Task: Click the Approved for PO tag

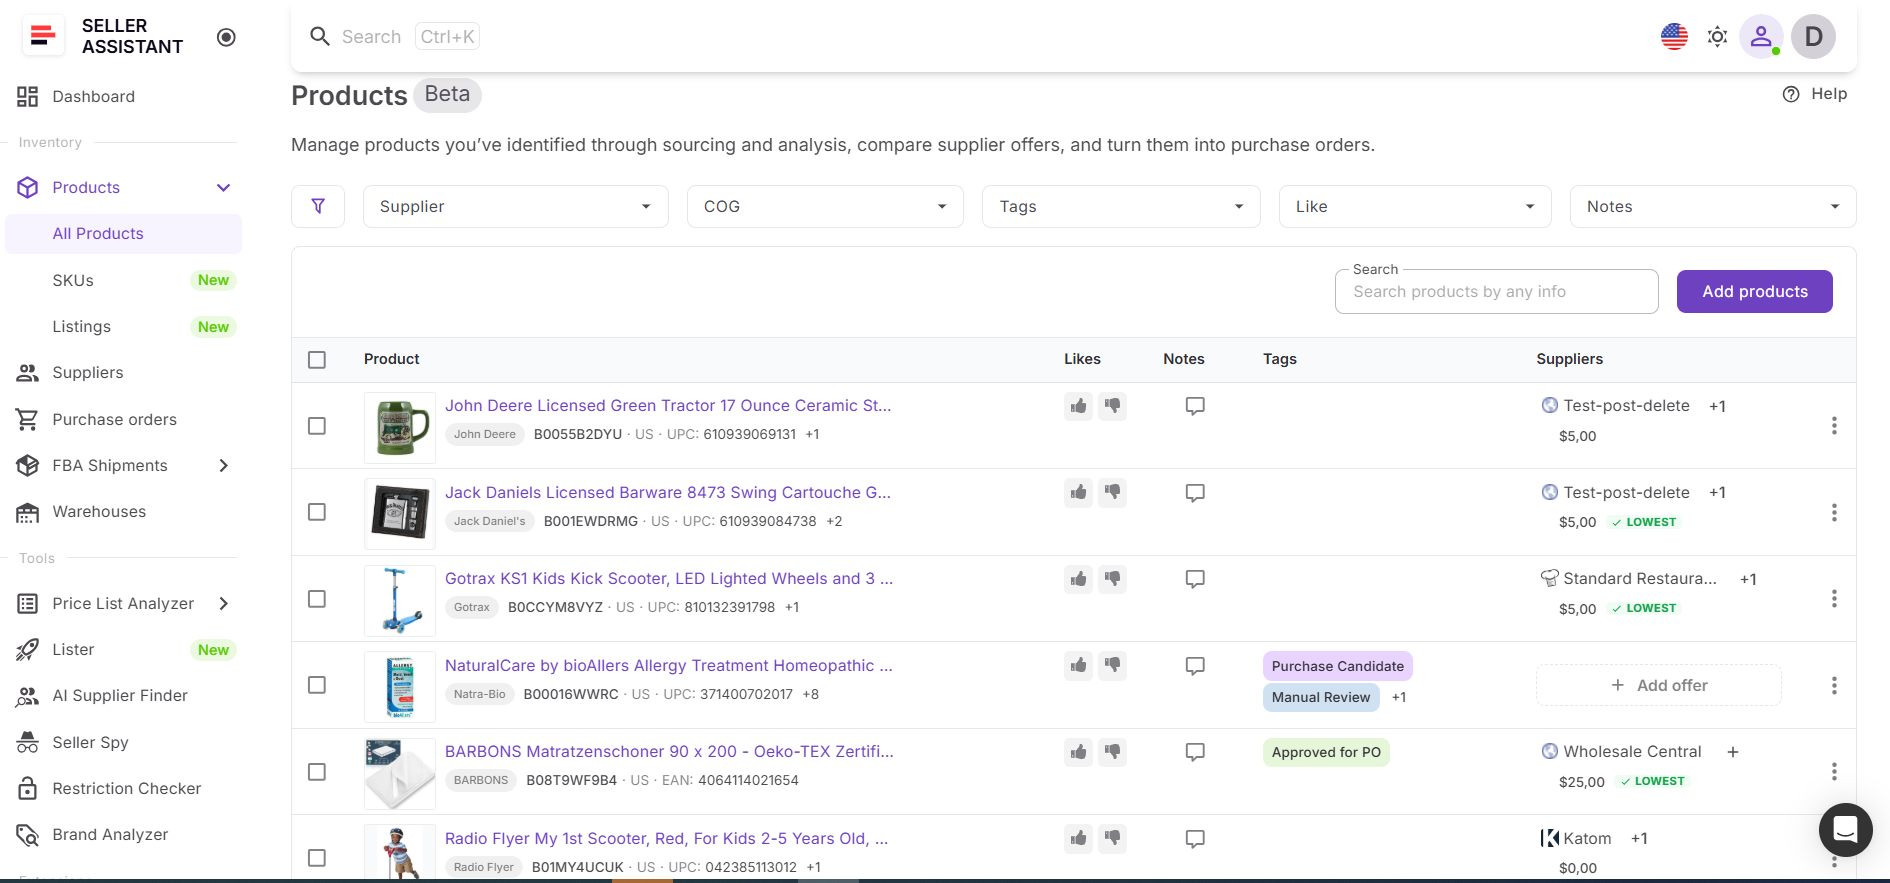Action: (1326, 752)
